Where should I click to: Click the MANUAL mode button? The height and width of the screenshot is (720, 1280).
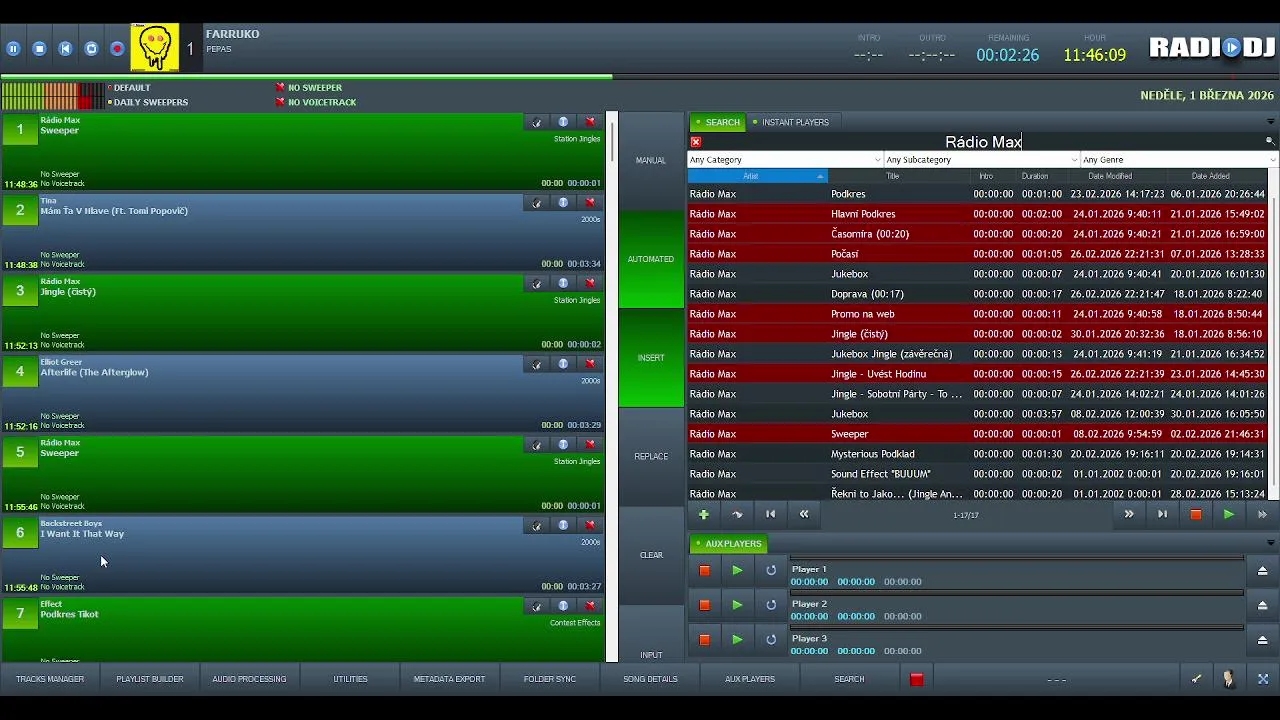tap(651, 160)
